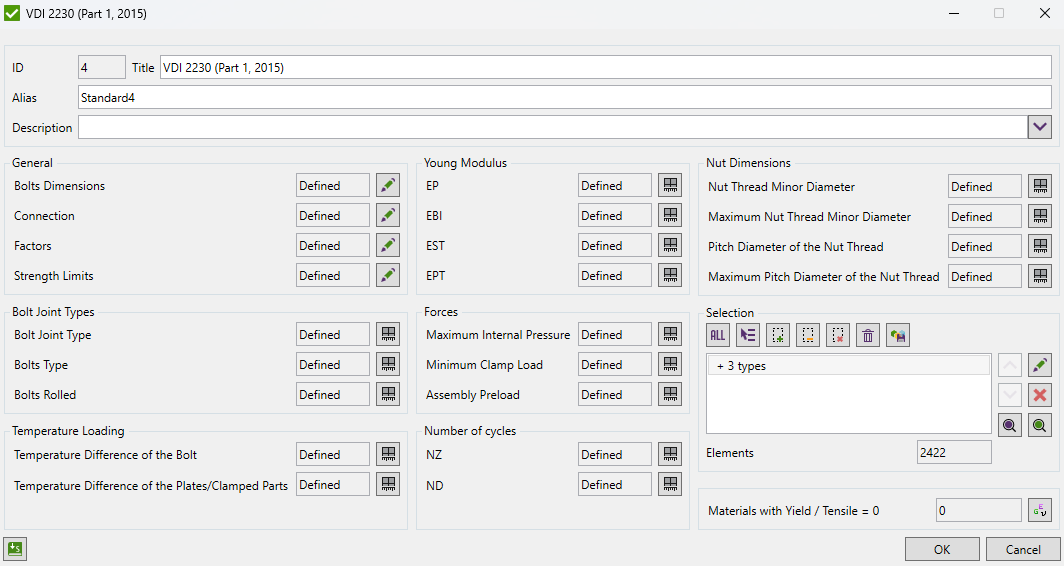1064x566 pixels.
Task: Click the purple magnifier icon under selection list
Action: point(1010,425)
